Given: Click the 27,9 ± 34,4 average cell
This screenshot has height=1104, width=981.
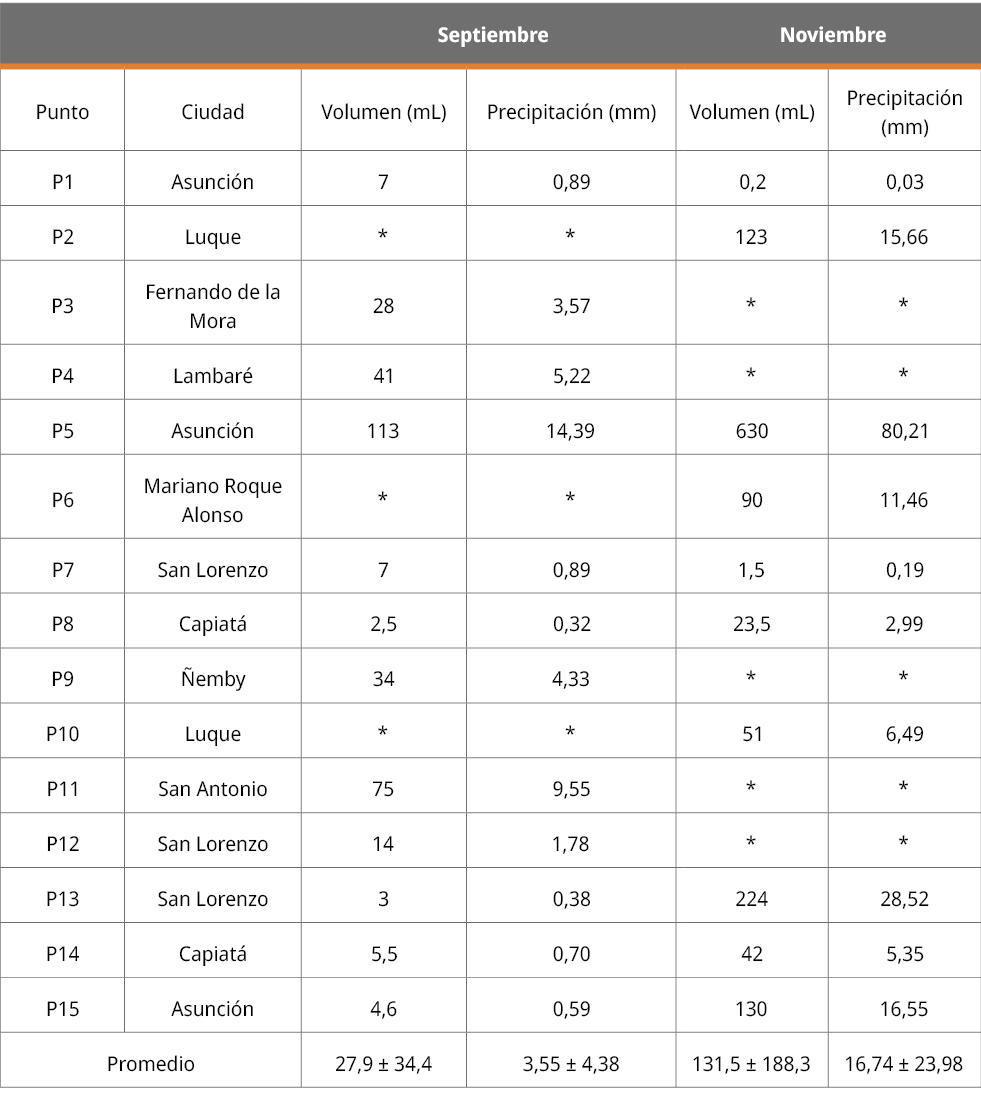Looking at the screenshot, I should click(383, 1064).
